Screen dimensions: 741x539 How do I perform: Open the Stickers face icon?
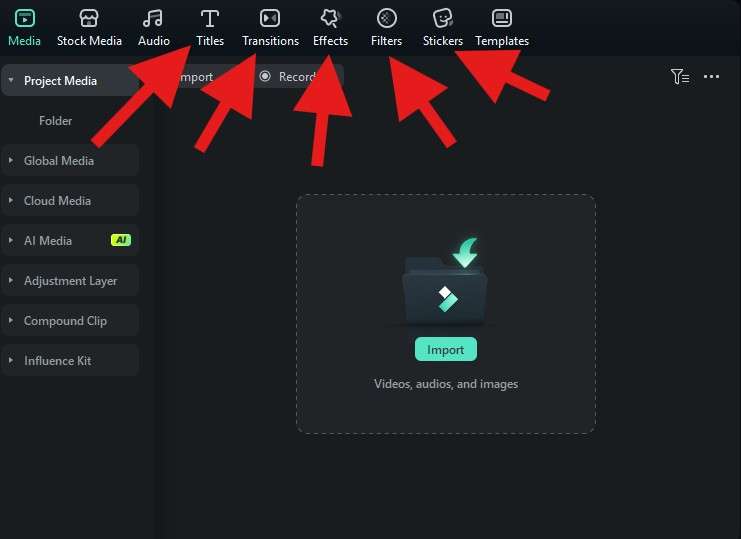pyautogui.click(x=443, y=18)
